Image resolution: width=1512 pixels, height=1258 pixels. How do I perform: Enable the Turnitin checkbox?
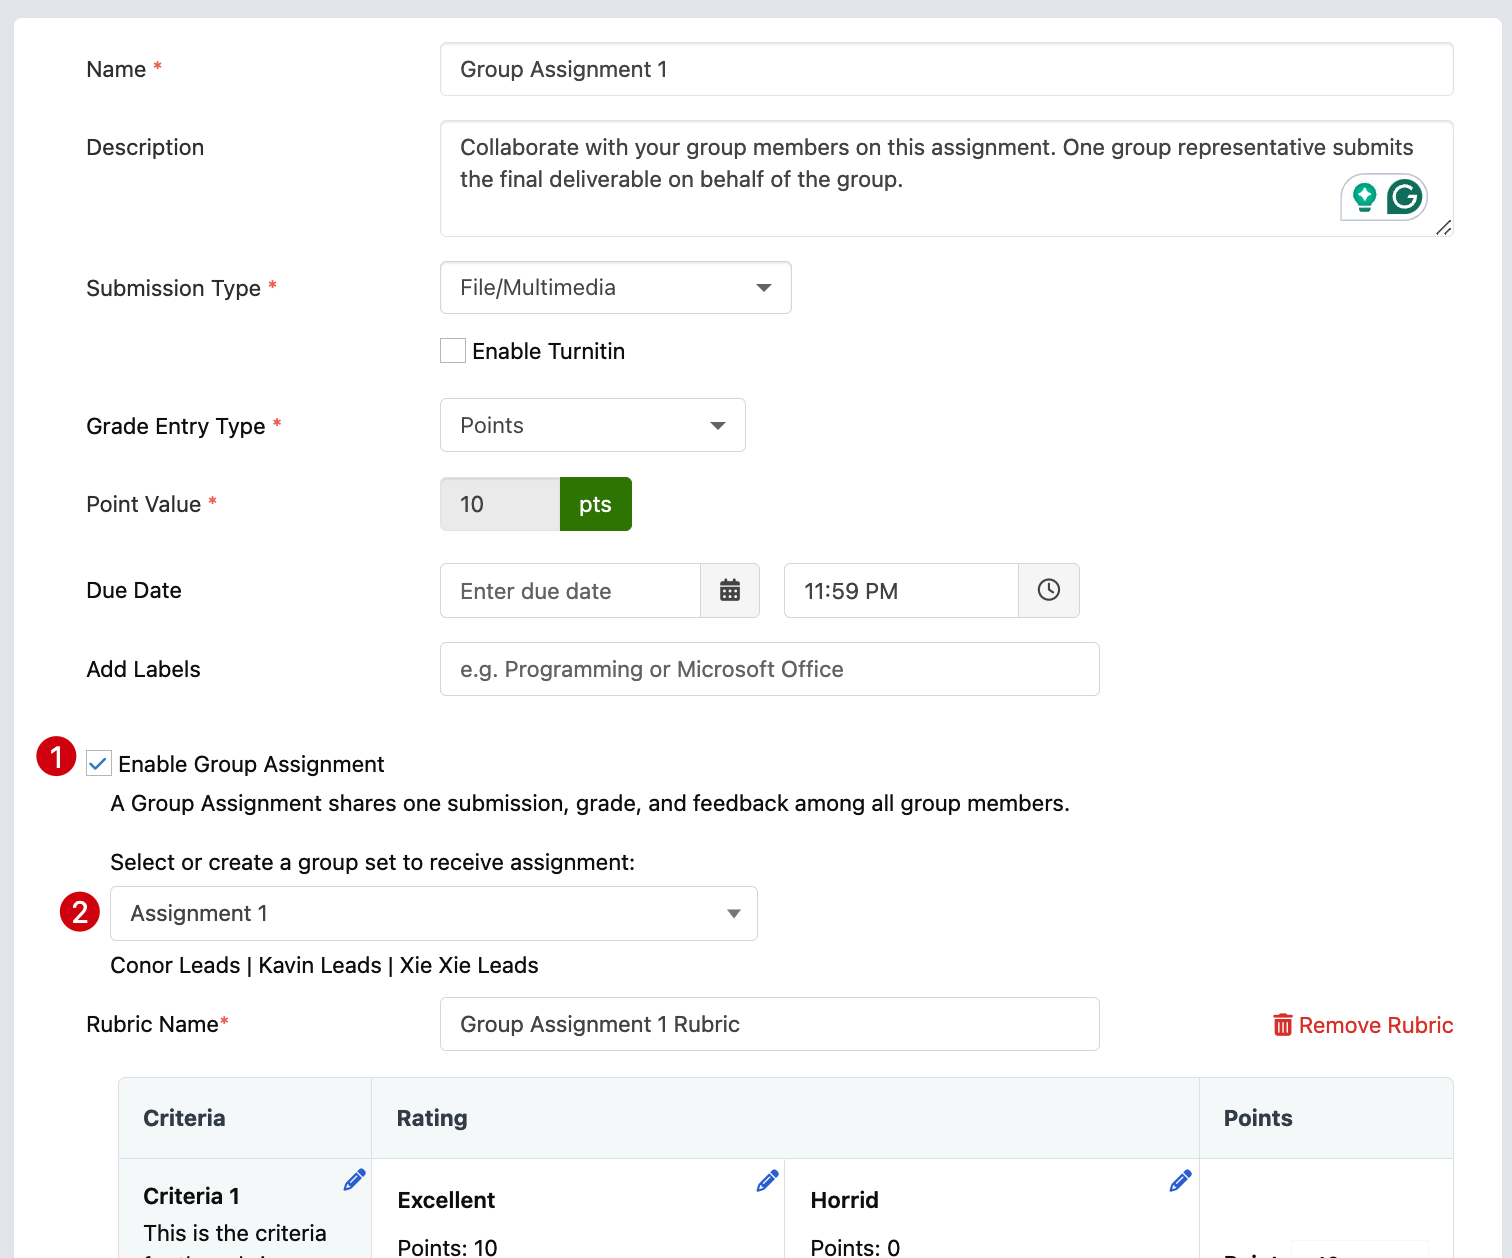click(x=453, y=351)
